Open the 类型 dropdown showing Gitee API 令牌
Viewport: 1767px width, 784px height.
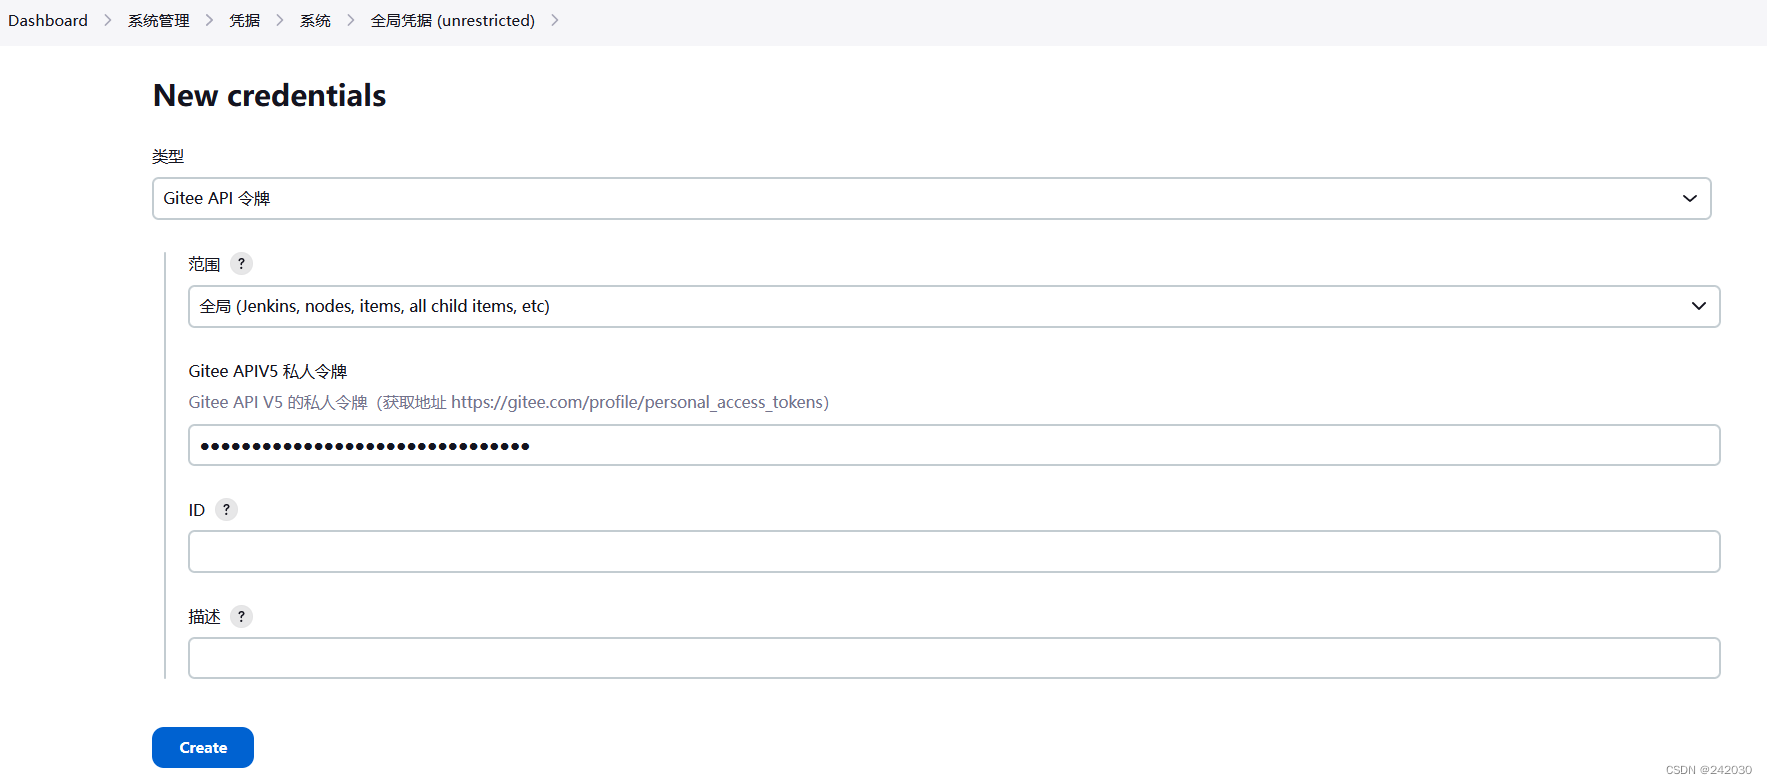[931, 198]
